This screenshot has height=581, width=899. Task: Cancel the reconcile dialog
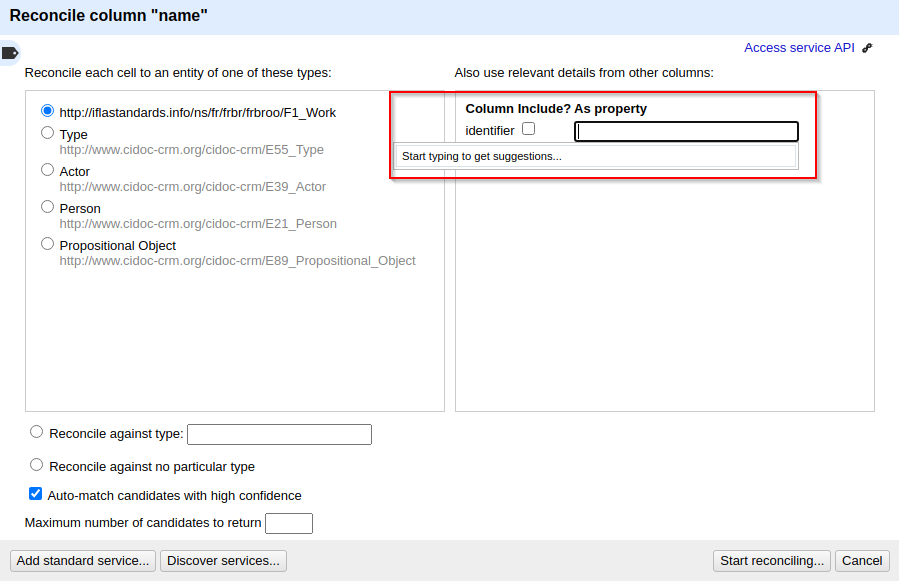pyautogui.click(x=861, y=560)
